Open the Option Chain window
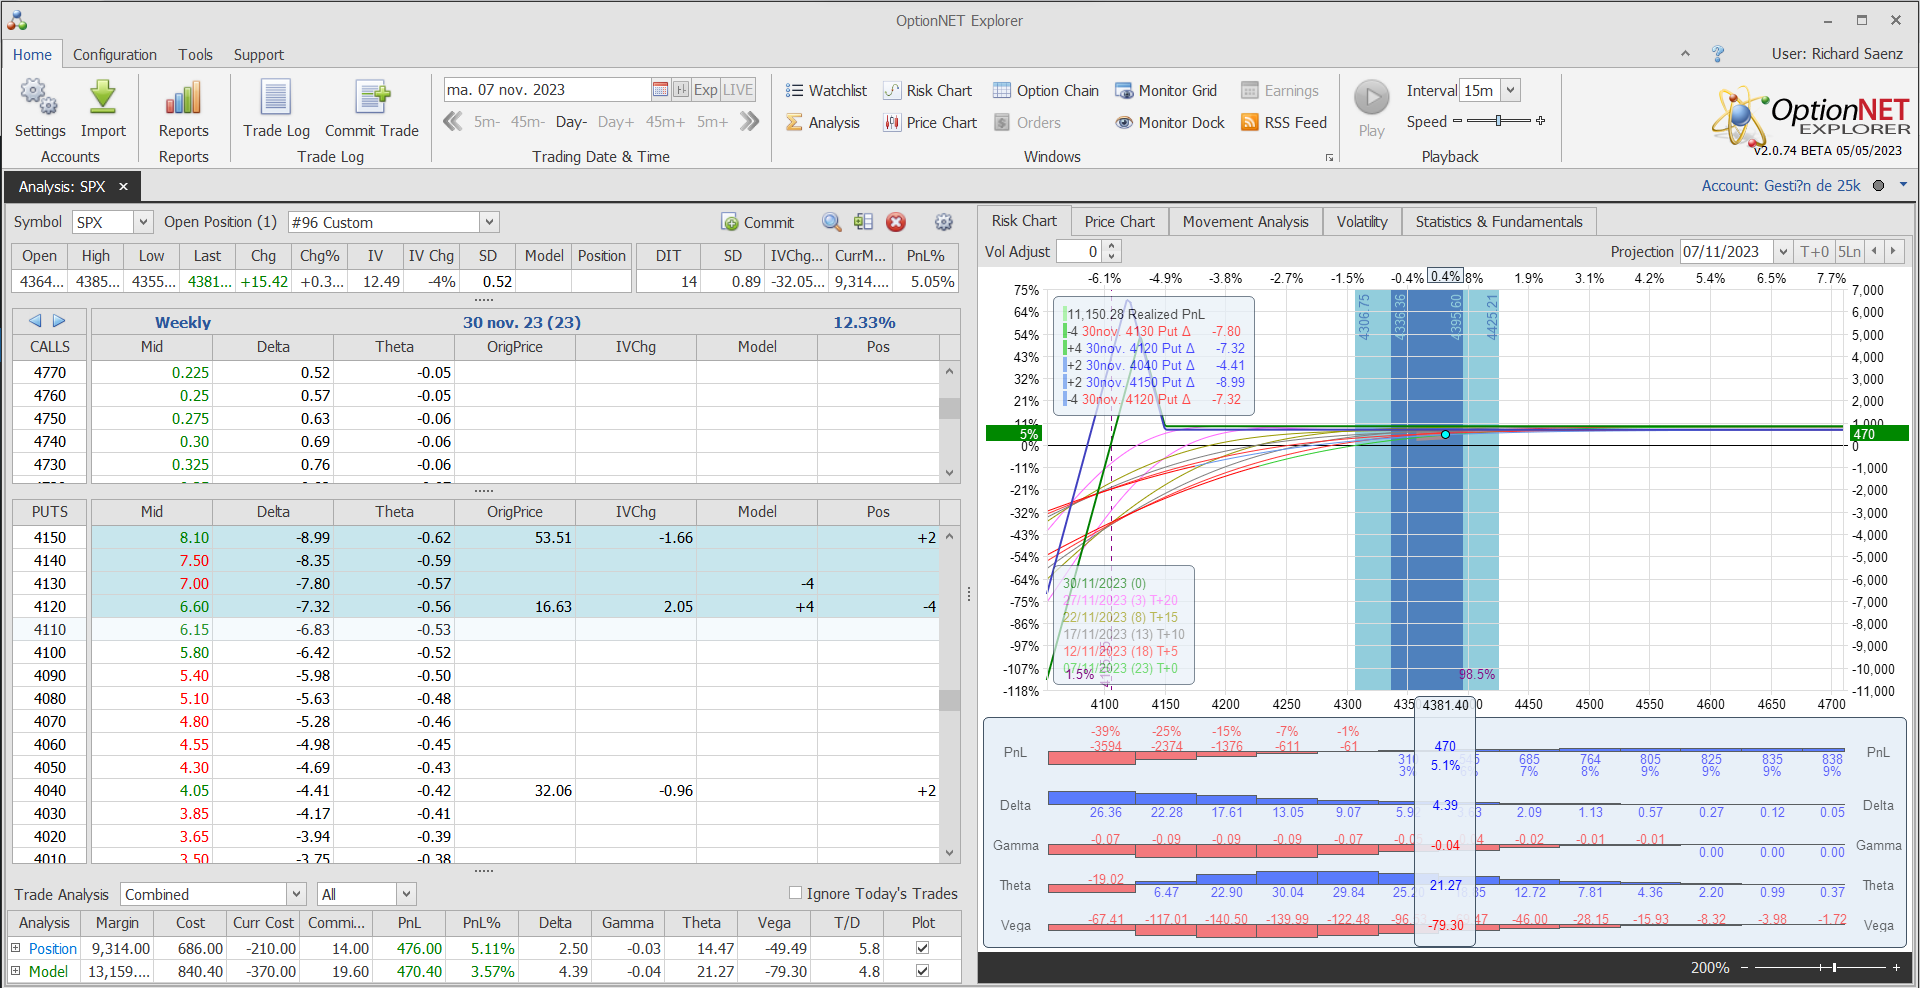 pos(1045,91)
